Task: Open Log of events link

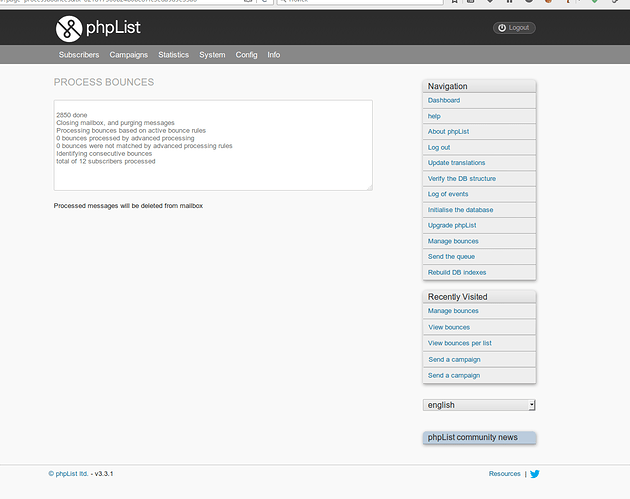Action: (448, 194)
